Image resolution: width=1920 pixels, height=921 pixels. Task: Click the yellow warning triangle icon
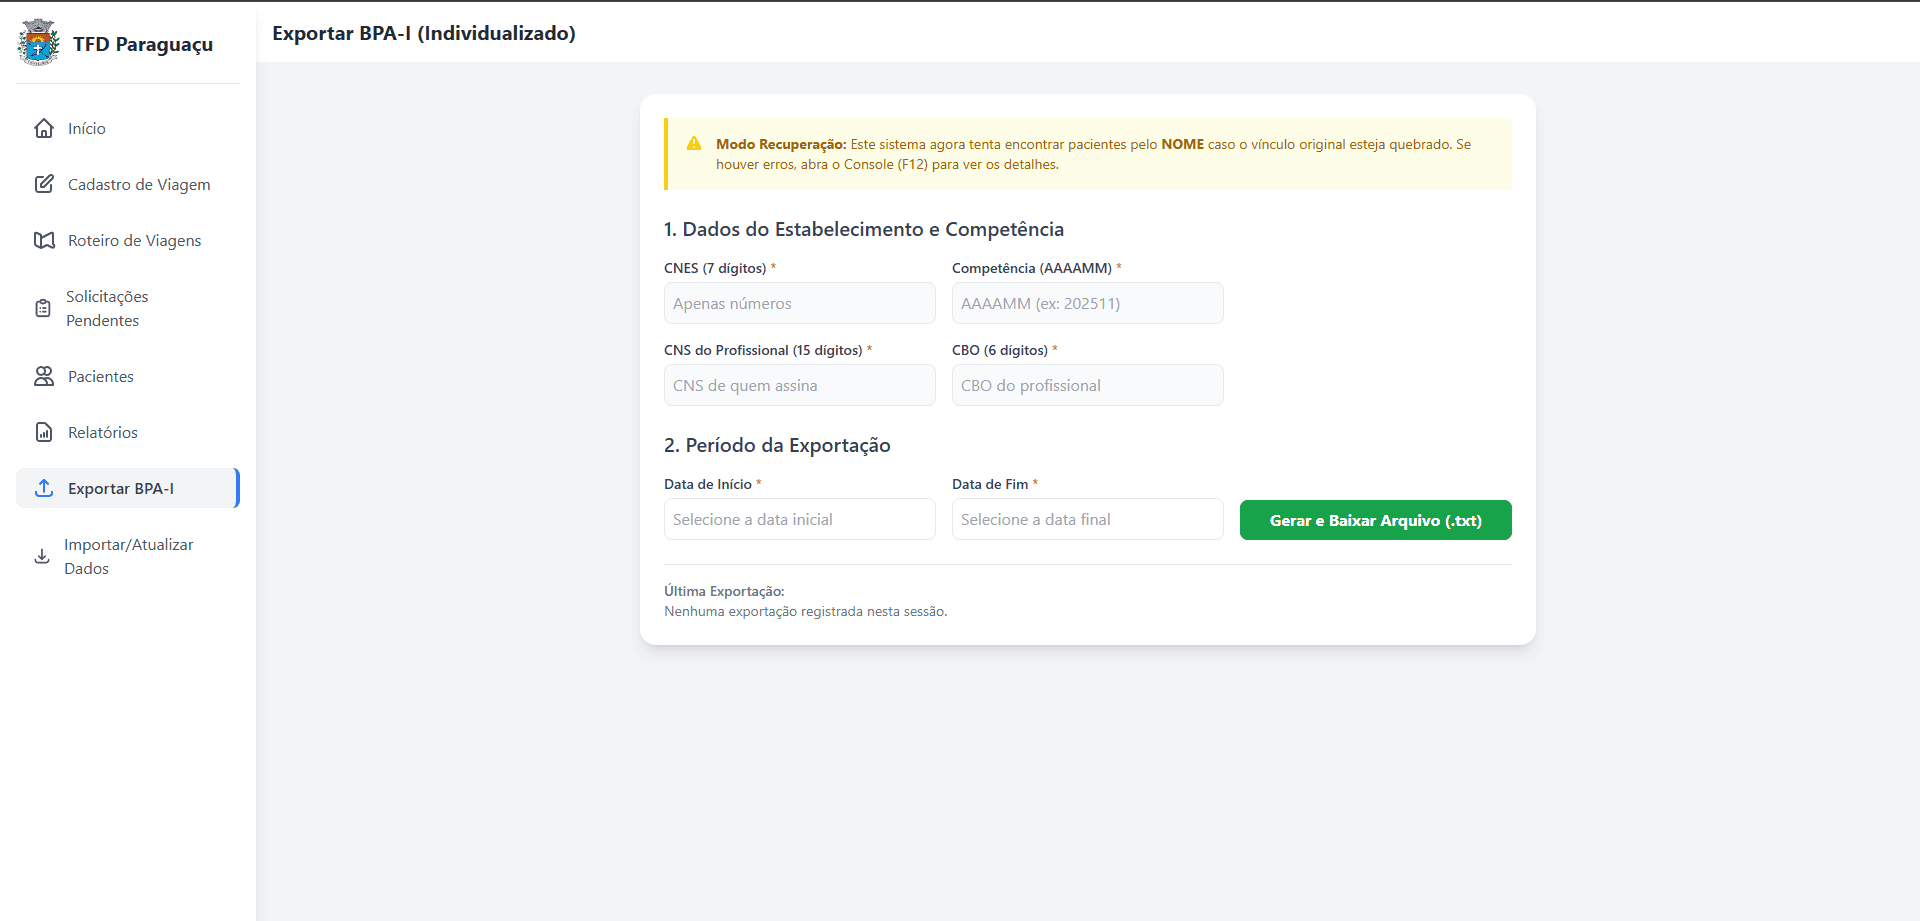tap(694, 144)
